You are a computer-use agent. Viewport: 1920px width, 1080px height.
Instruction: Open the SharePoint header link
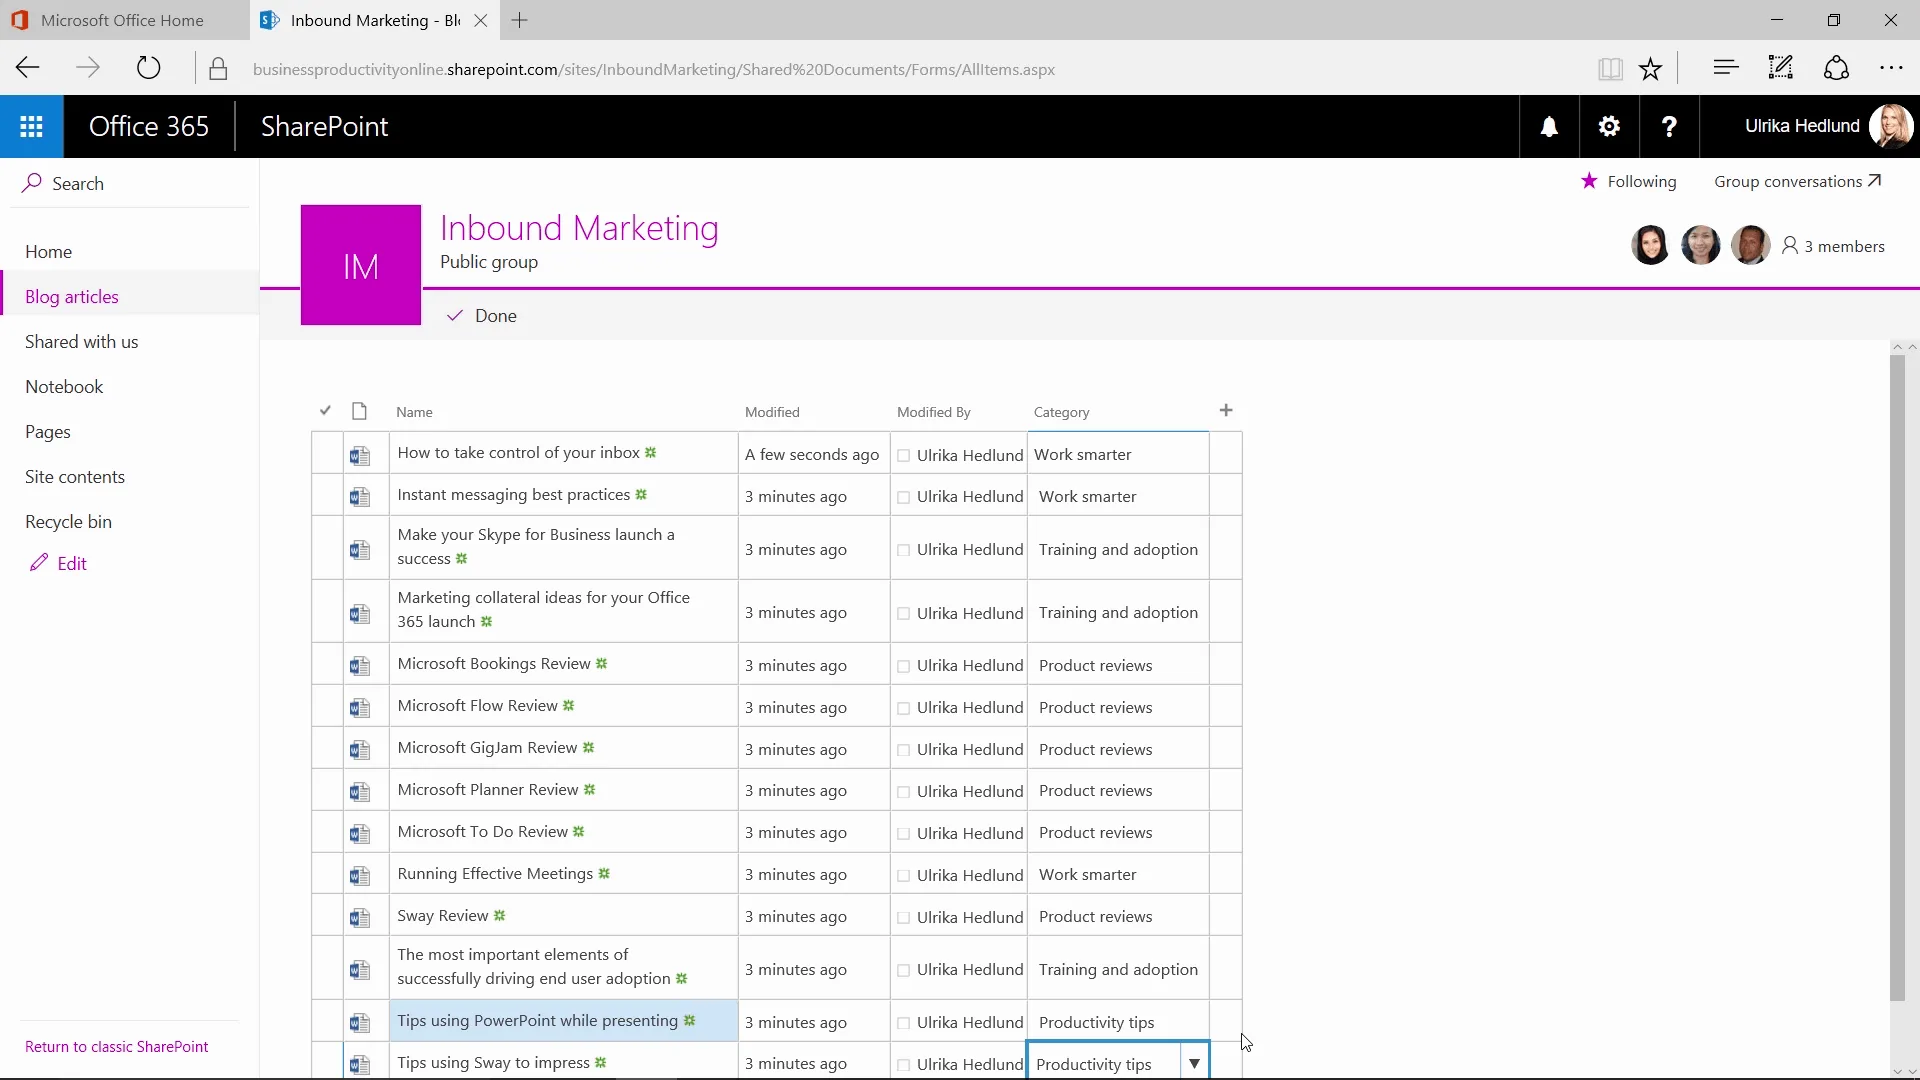pyautogui.click(x=324, y=126)
